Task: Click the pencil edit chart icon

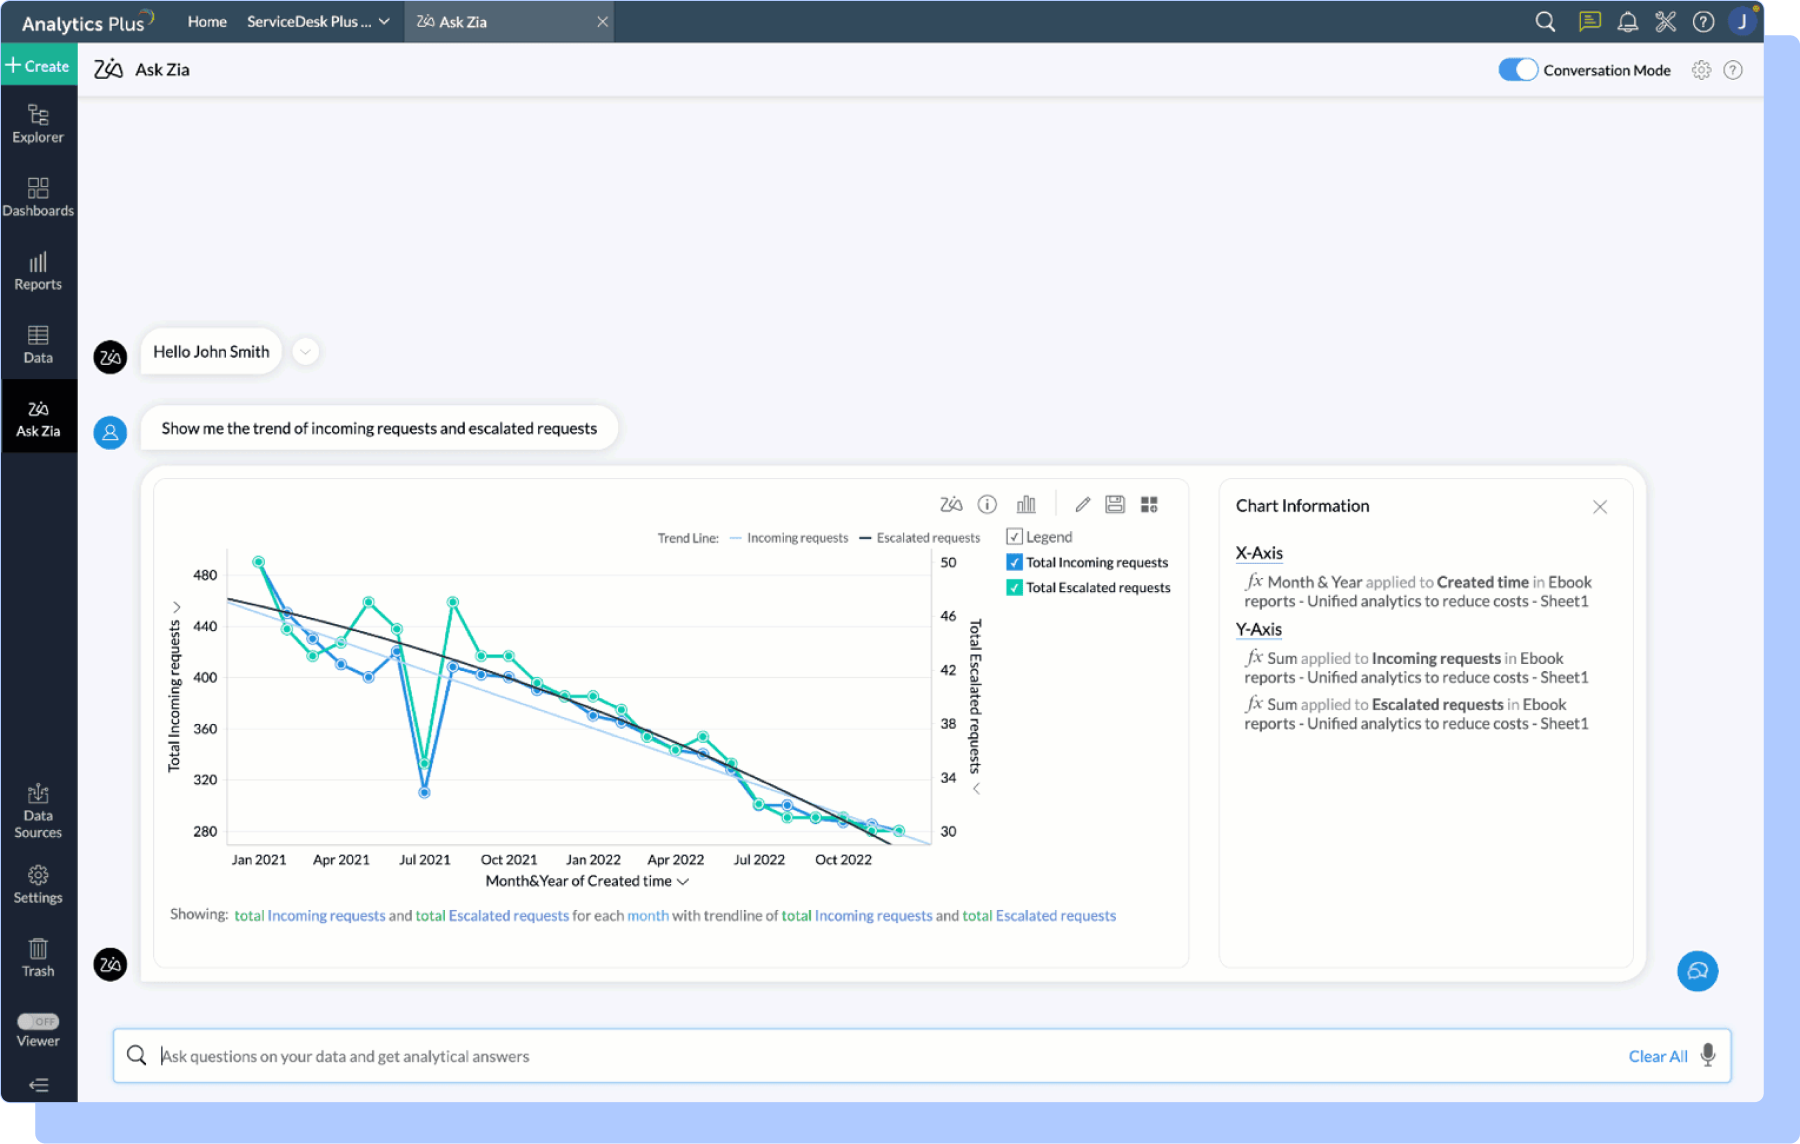Action: (1082, 505)
